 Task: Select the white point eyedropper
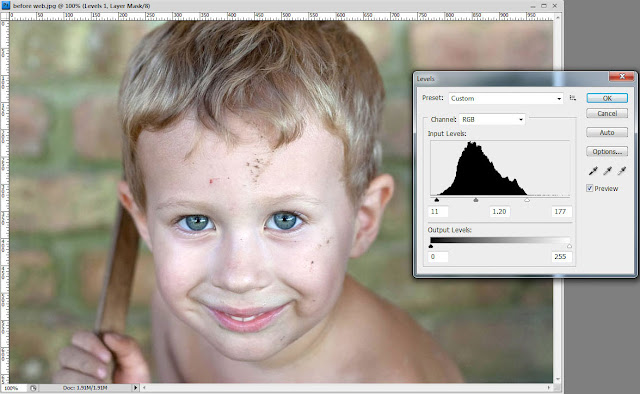coord(622,171)
